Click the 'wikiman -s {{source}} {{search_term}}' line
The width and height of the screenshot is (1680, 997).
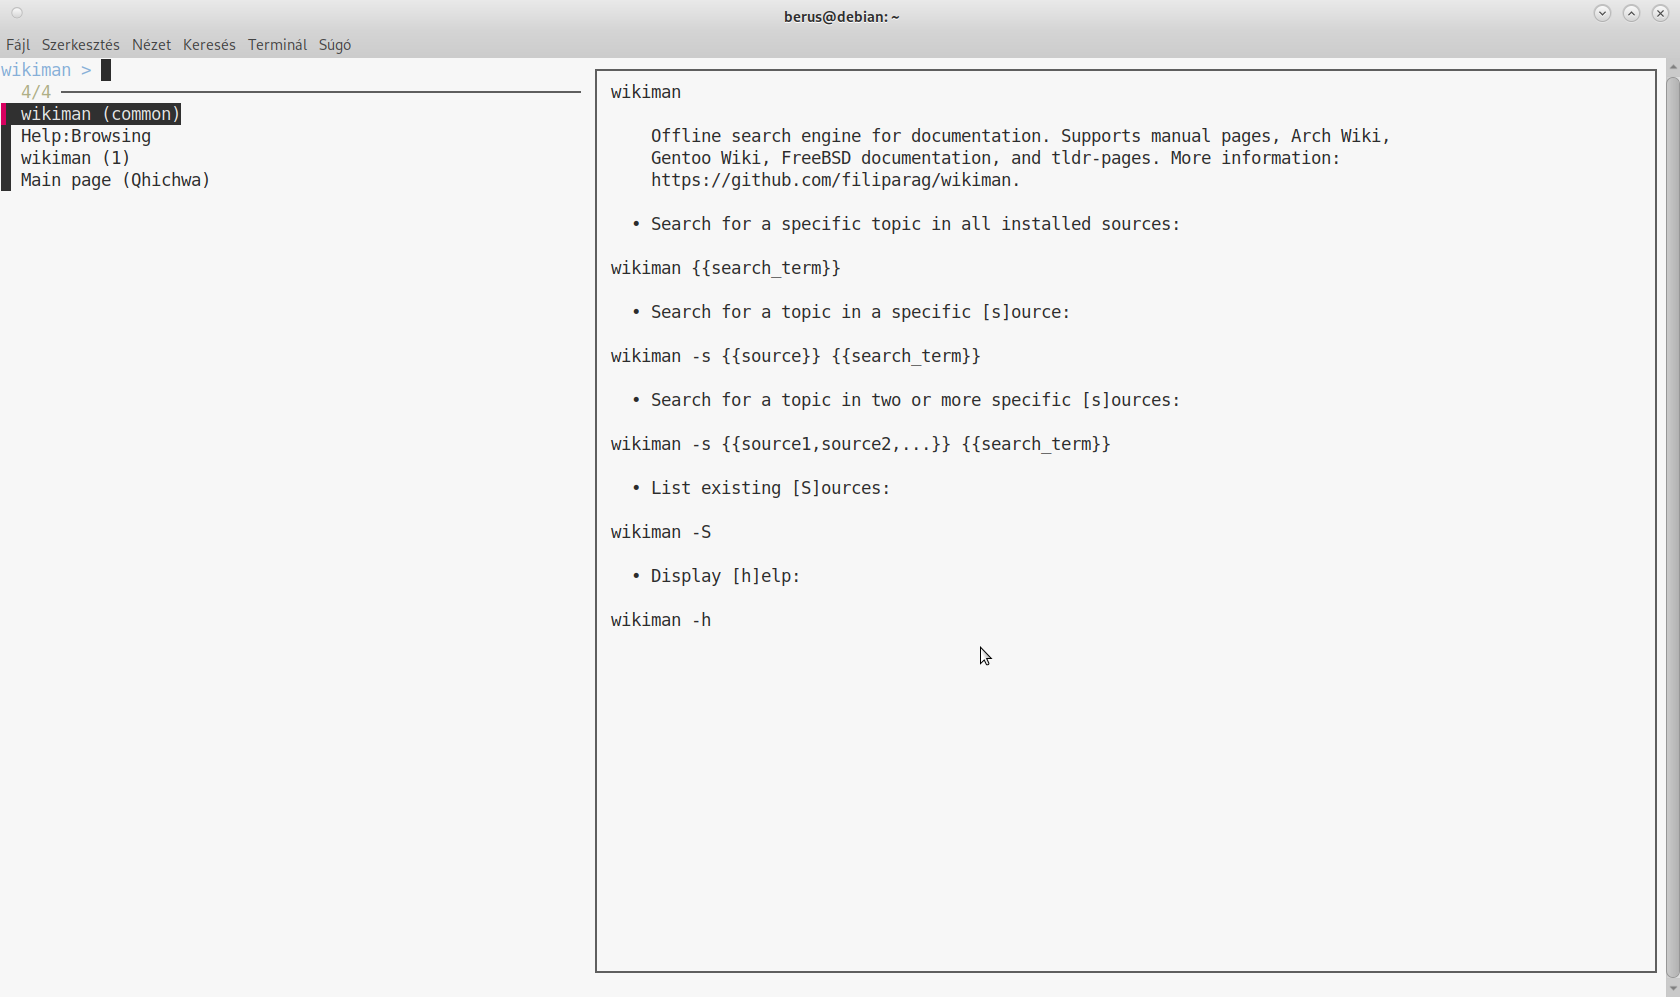[796, 356]
